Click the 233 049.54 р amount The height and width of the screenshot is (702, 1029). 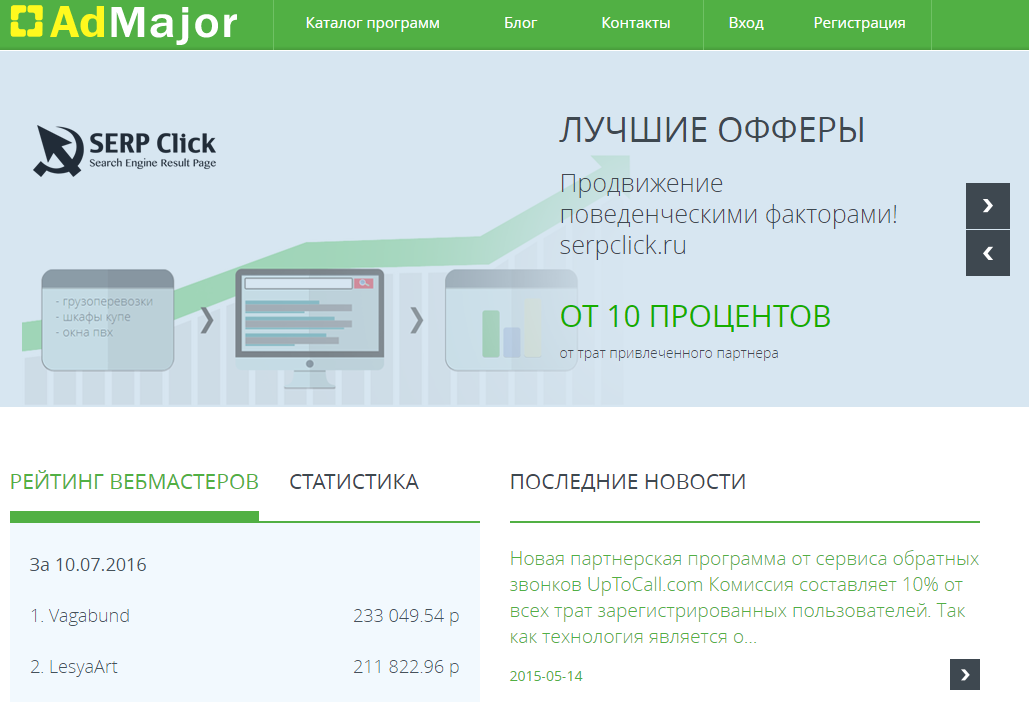click(406, 615)
